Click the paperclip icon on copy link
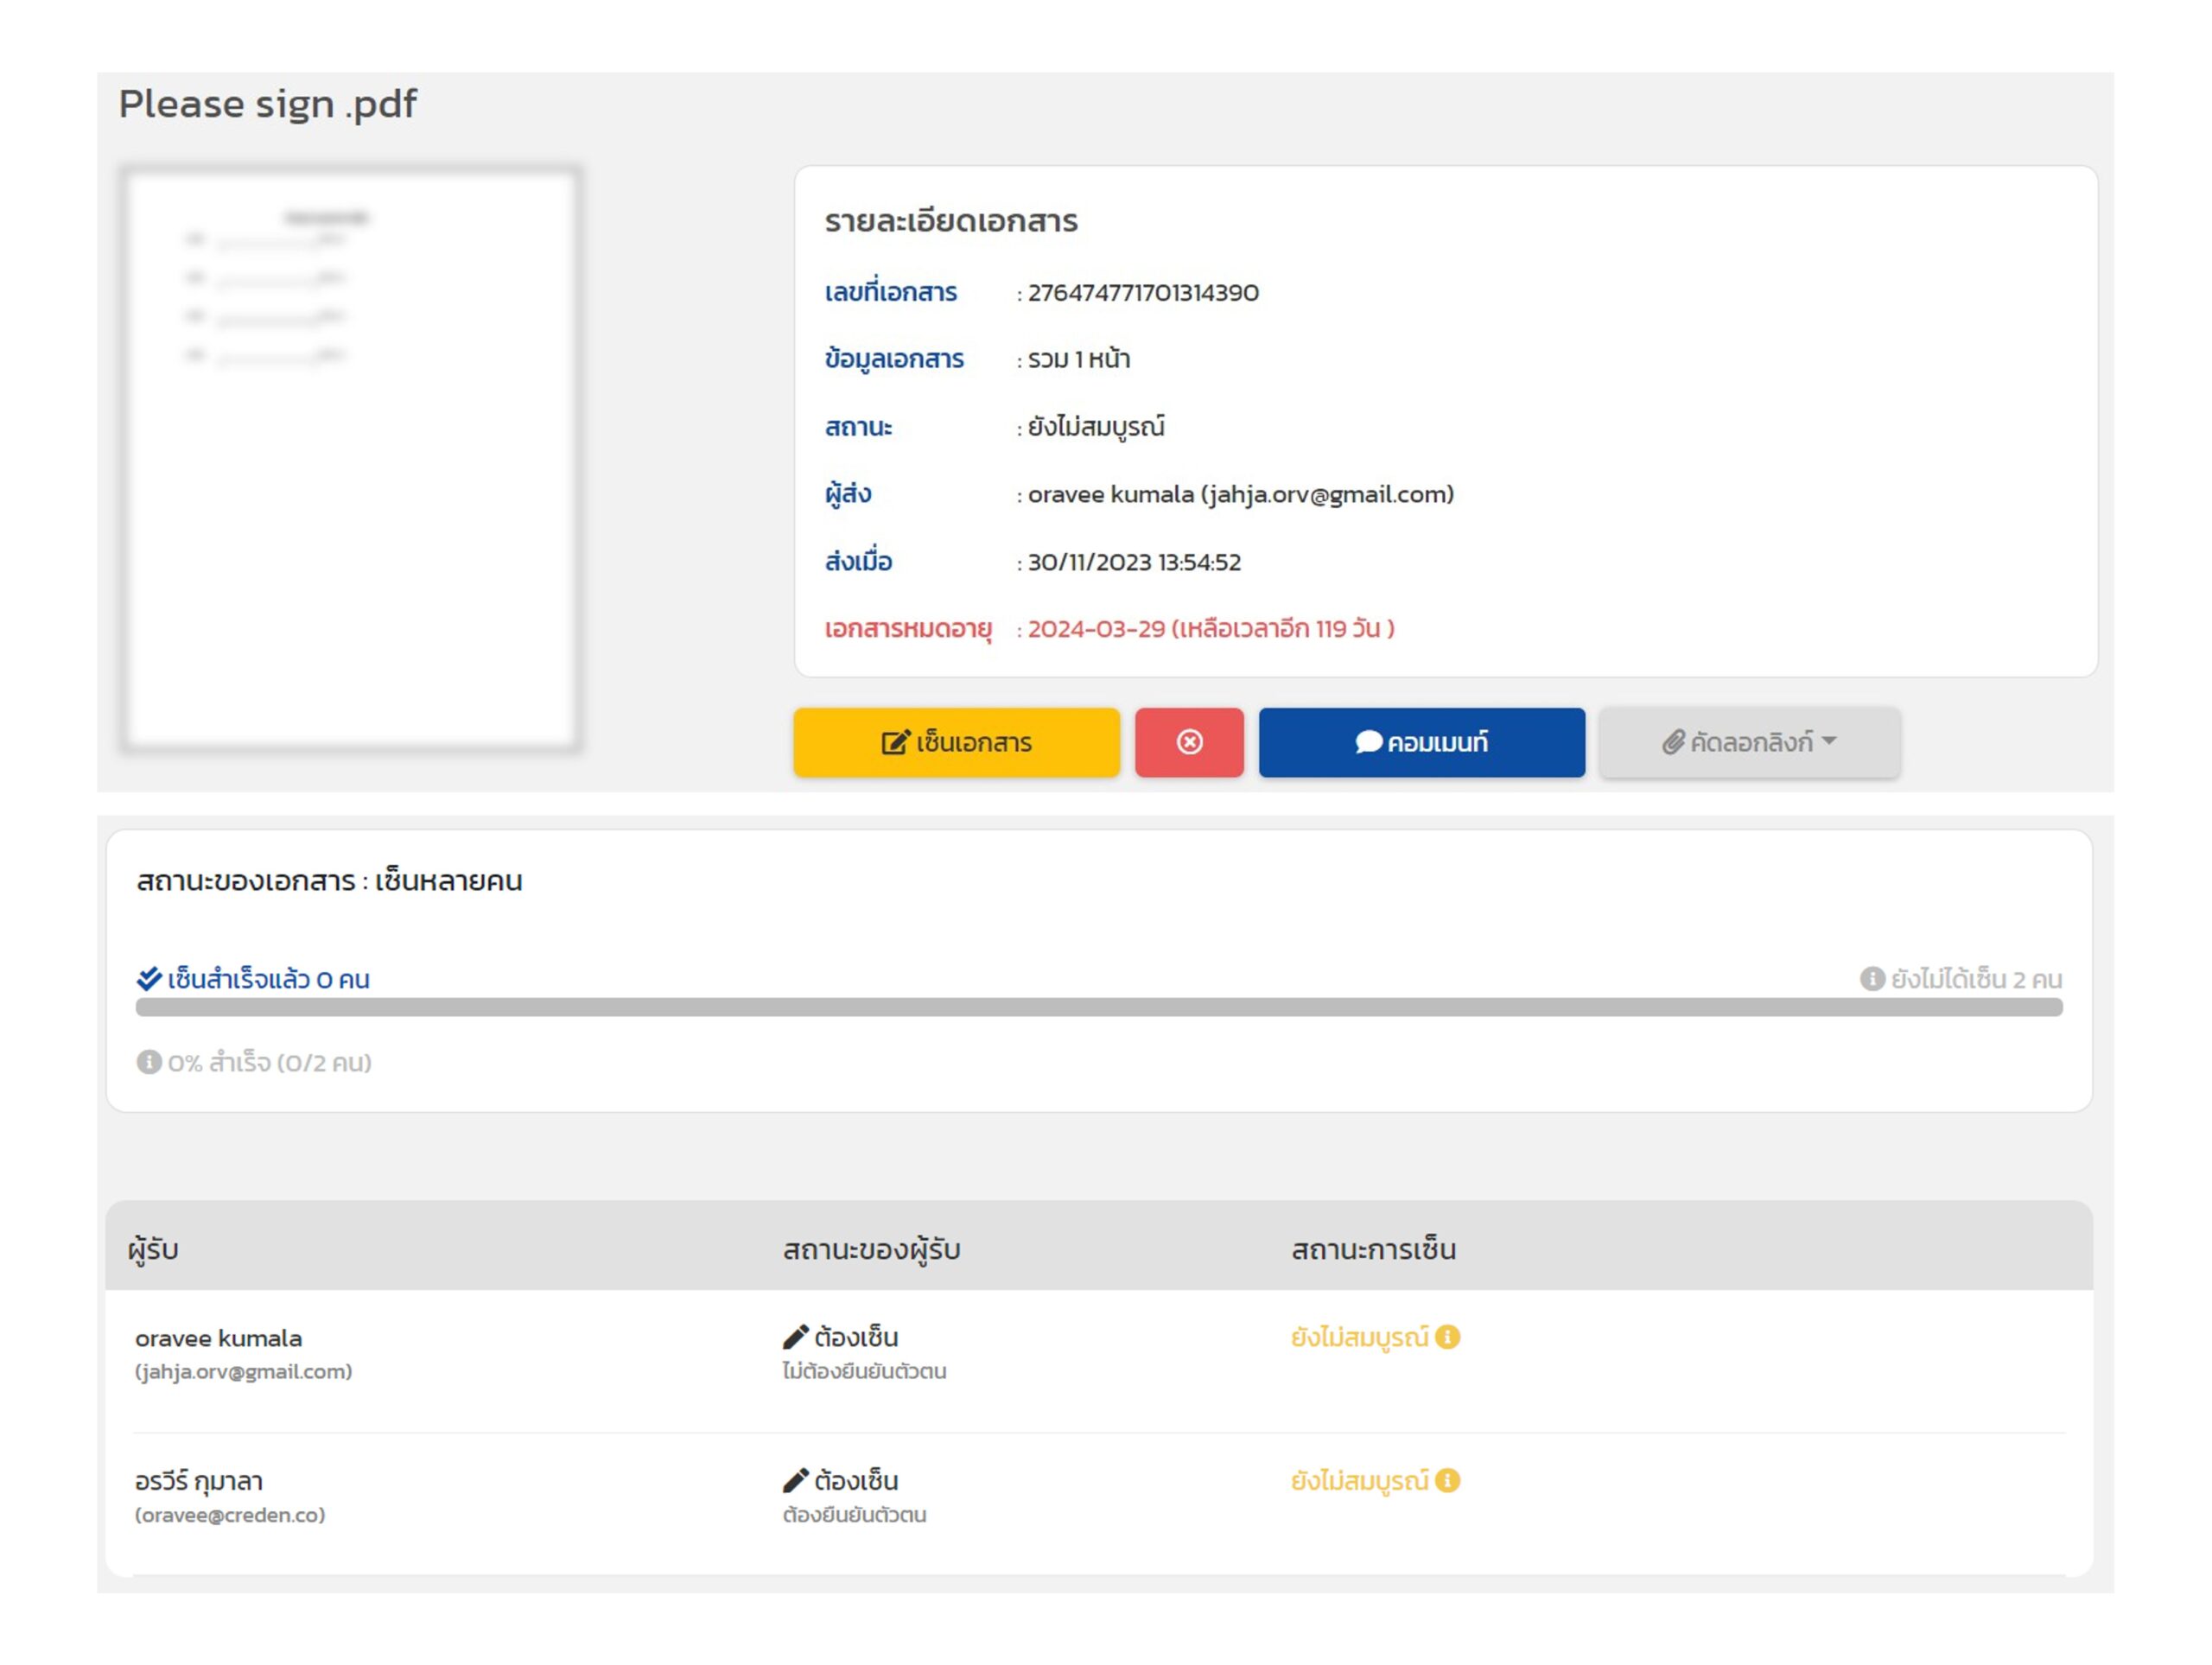This screenshot has height=1665, width=2212. pyautogui.click(x=1673, y=742)
